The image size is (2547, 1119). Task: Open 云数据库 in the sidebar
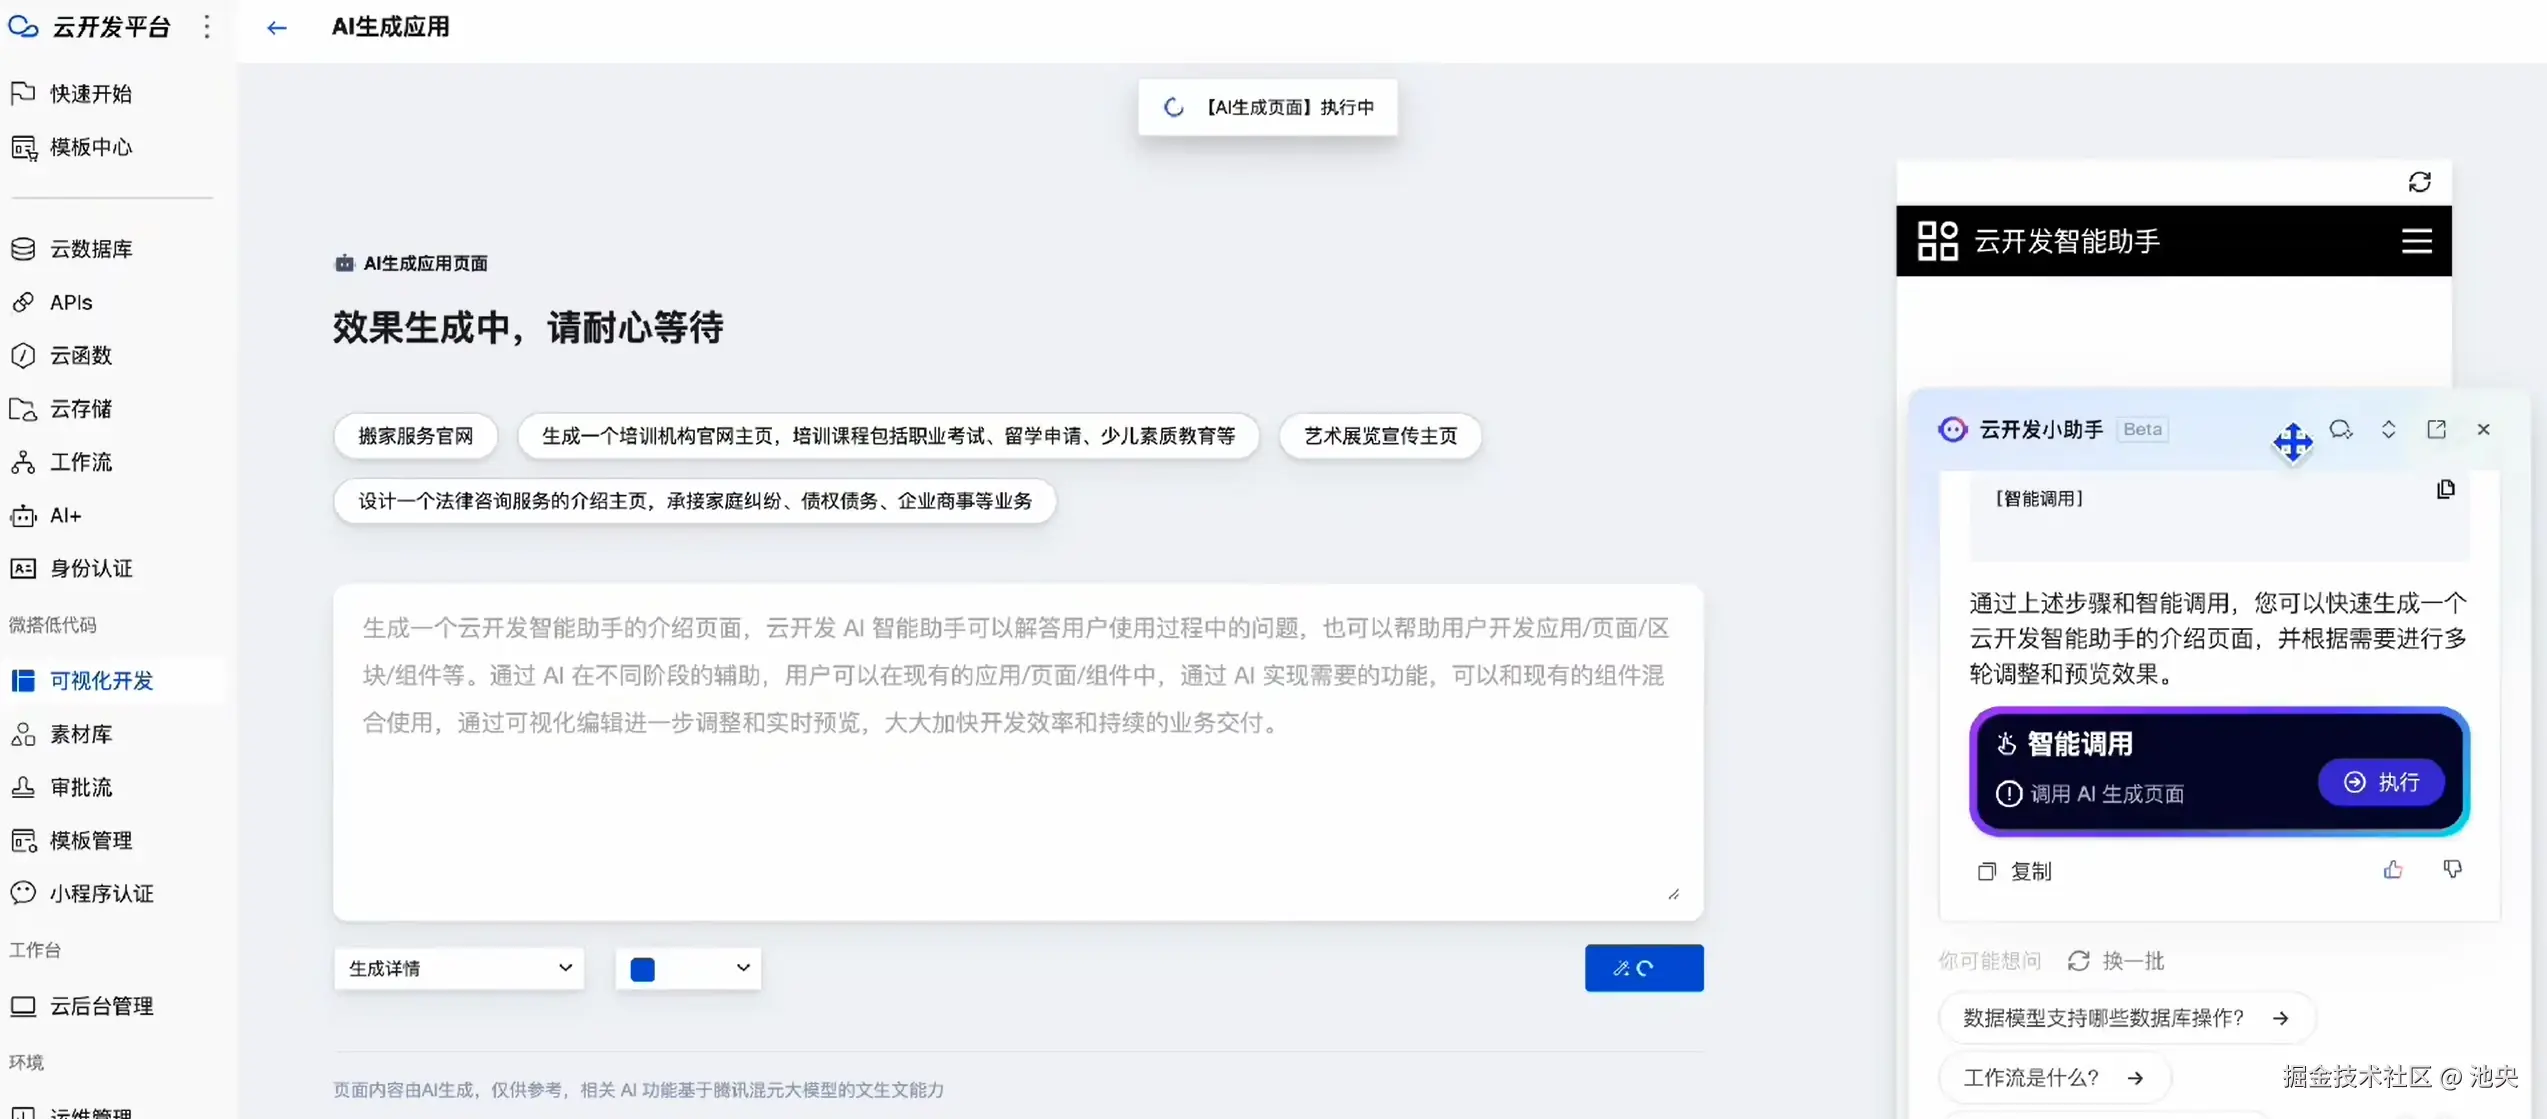(x=91, y=249)
